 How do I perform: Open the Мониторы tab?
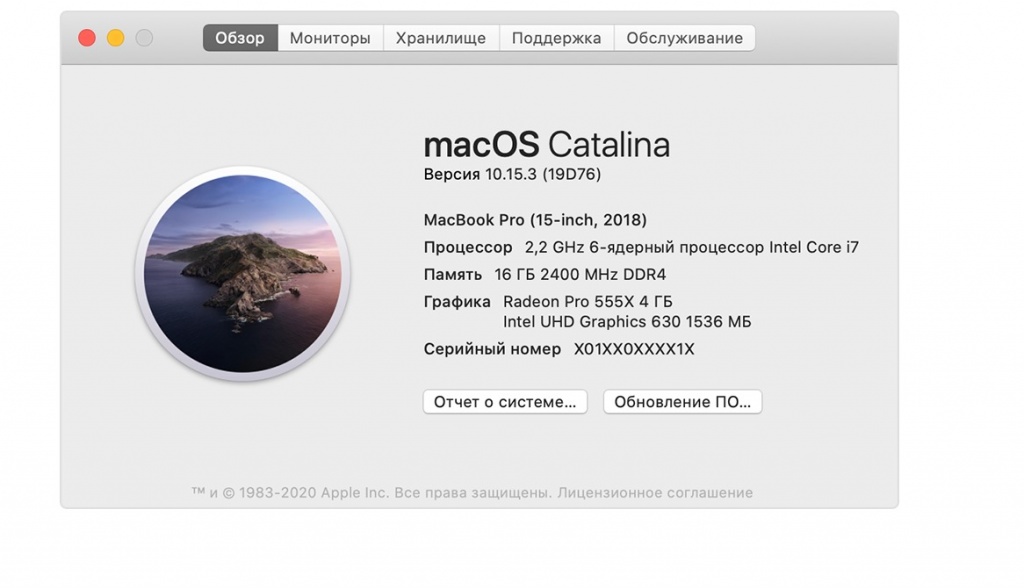(x=330, y=38)
